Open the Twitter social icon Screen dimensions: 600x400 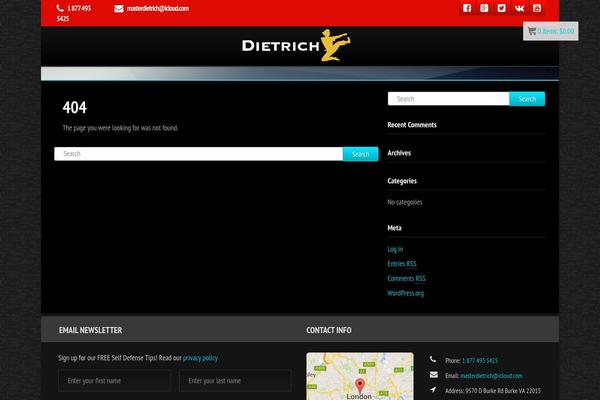(x=501, y=8)
